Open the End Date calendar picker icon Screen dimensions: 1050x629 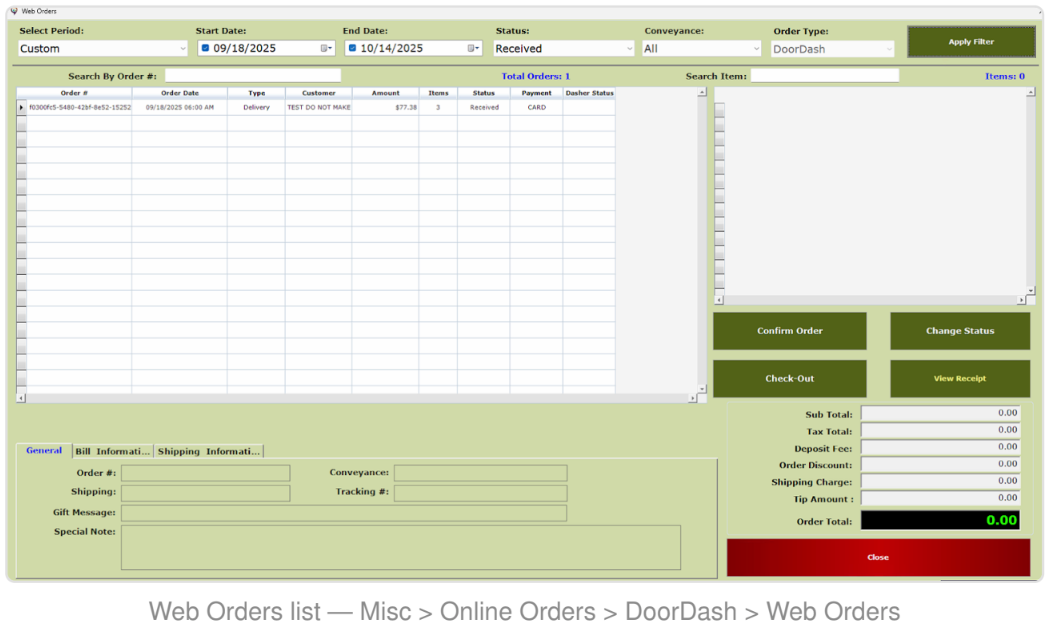[x=473, y=48]
